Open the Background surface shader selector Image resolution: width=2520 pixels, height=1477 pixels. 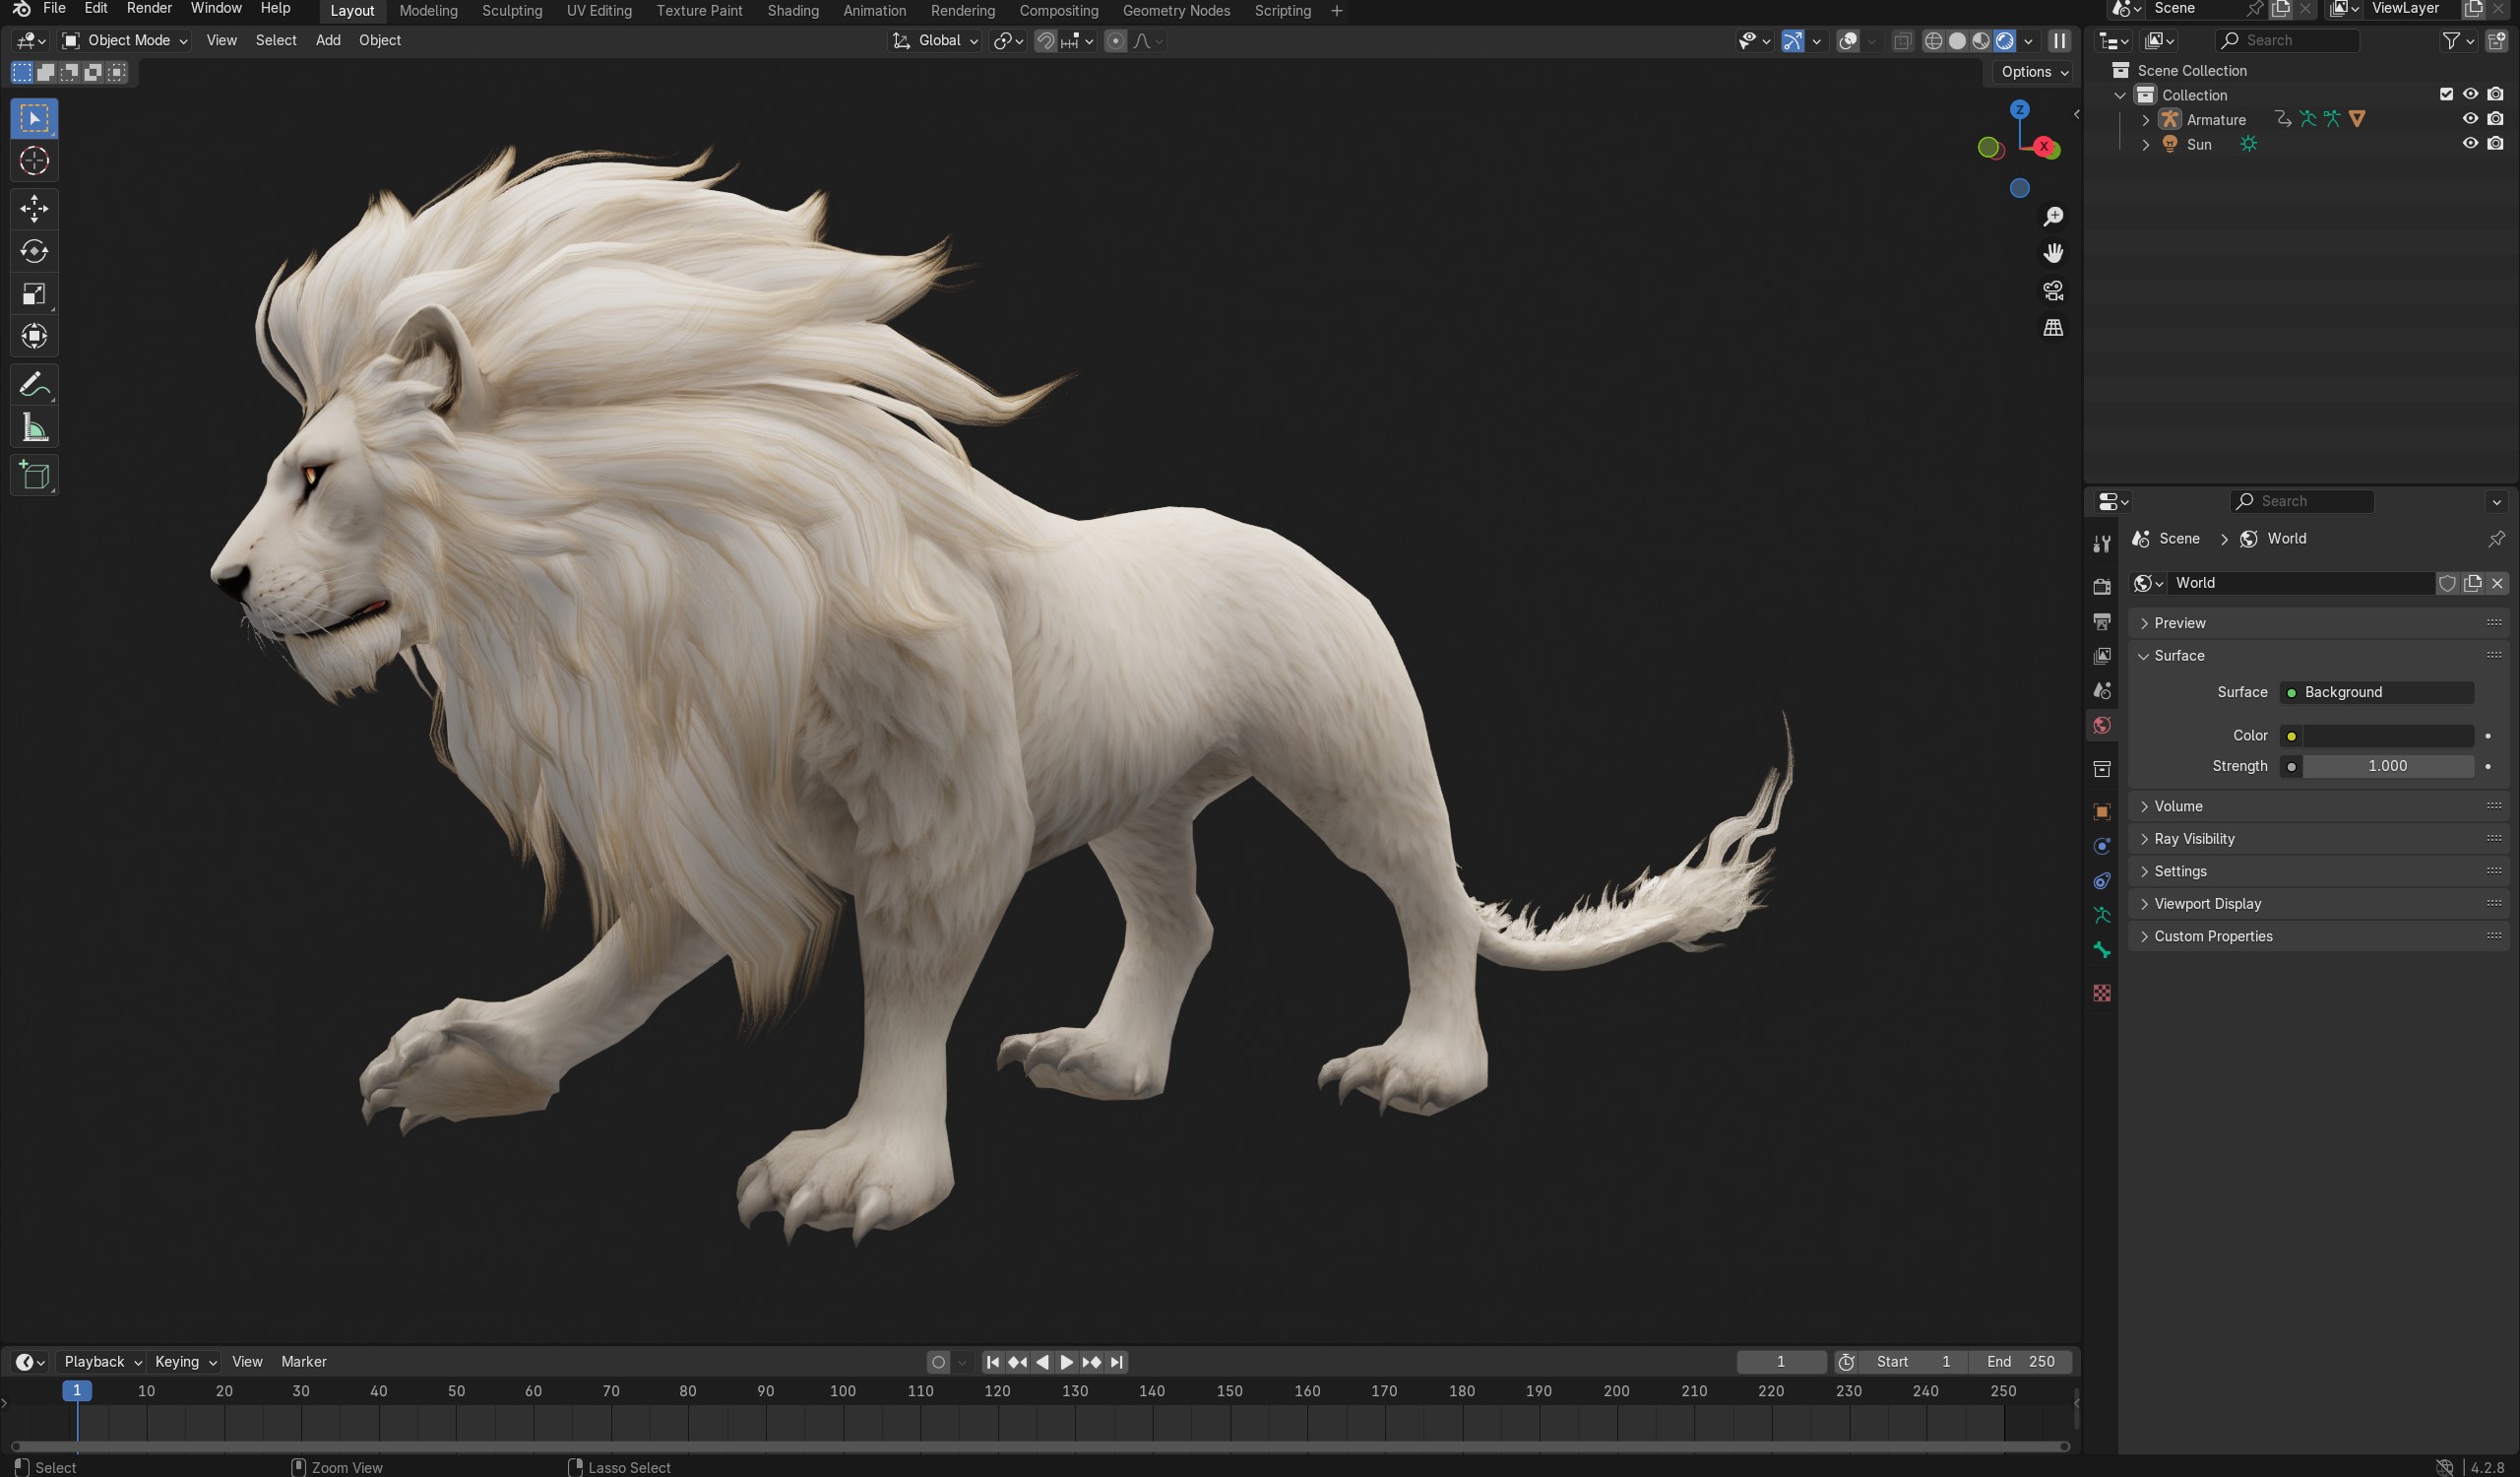[x=2376, y=692]
